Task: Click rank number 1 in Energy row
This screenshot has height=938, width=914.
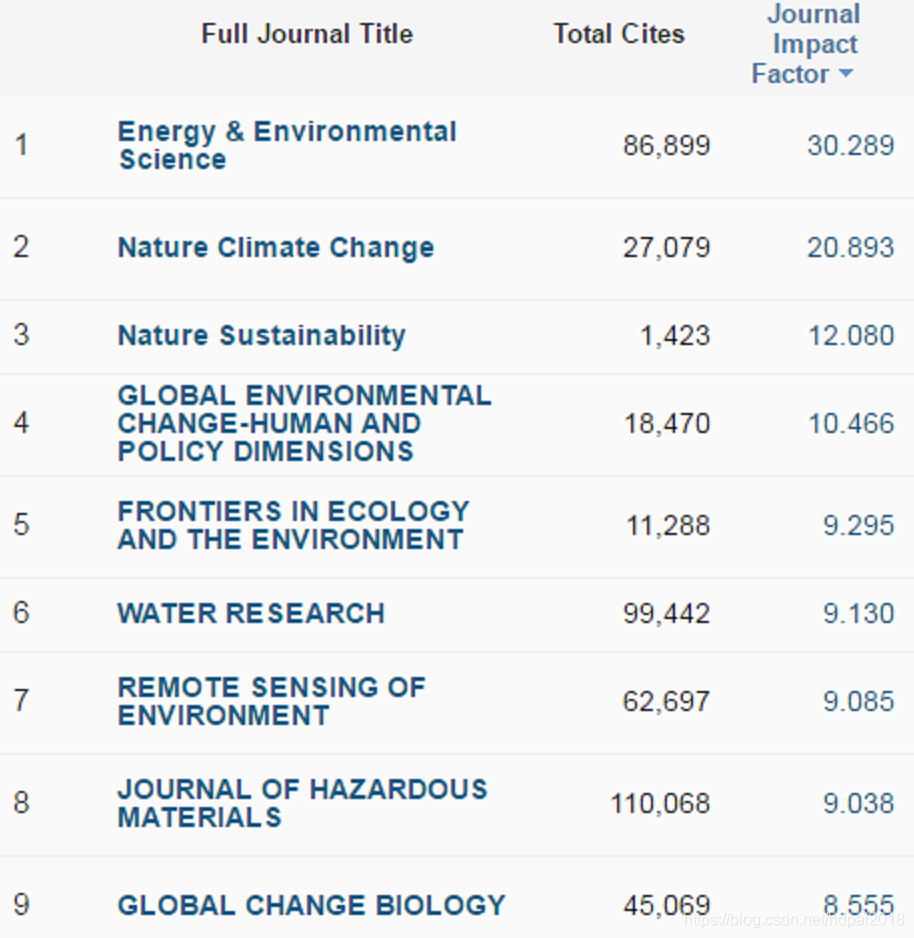Action: coord(22,145)
